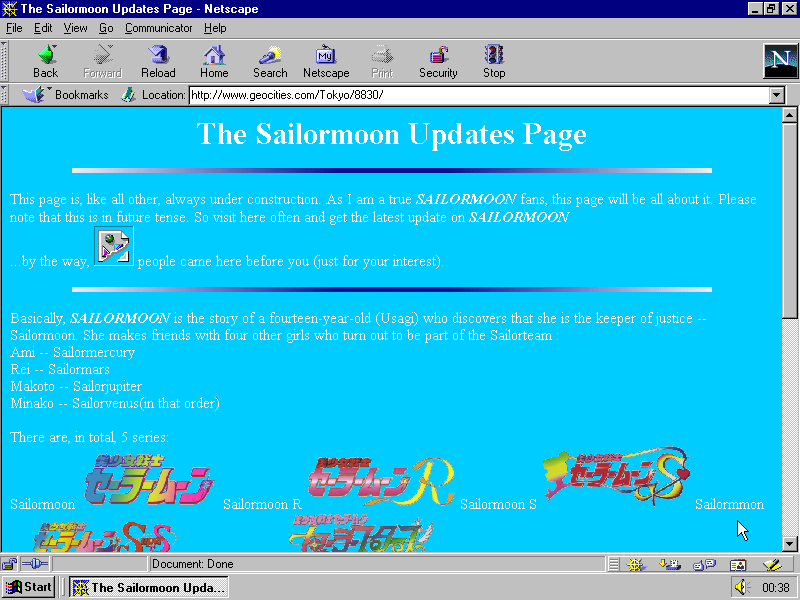Click the Sailormoon SuperS logo image
This screenshot has height=600, width=800.
tap(105, 537)
